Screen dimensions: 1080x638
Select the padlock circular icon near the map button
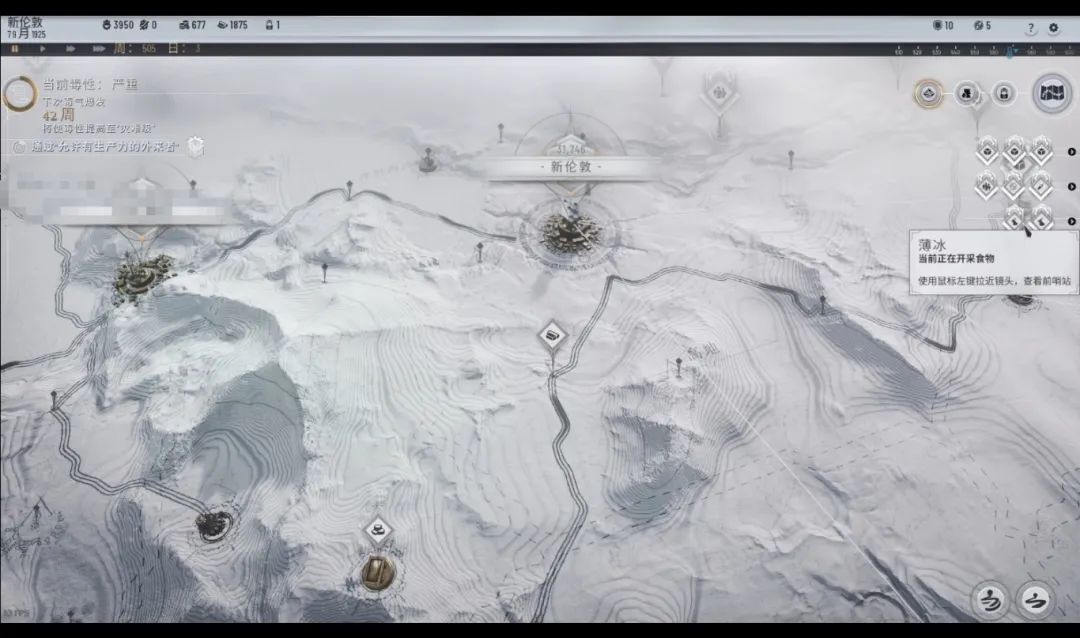click(1004, 93)
